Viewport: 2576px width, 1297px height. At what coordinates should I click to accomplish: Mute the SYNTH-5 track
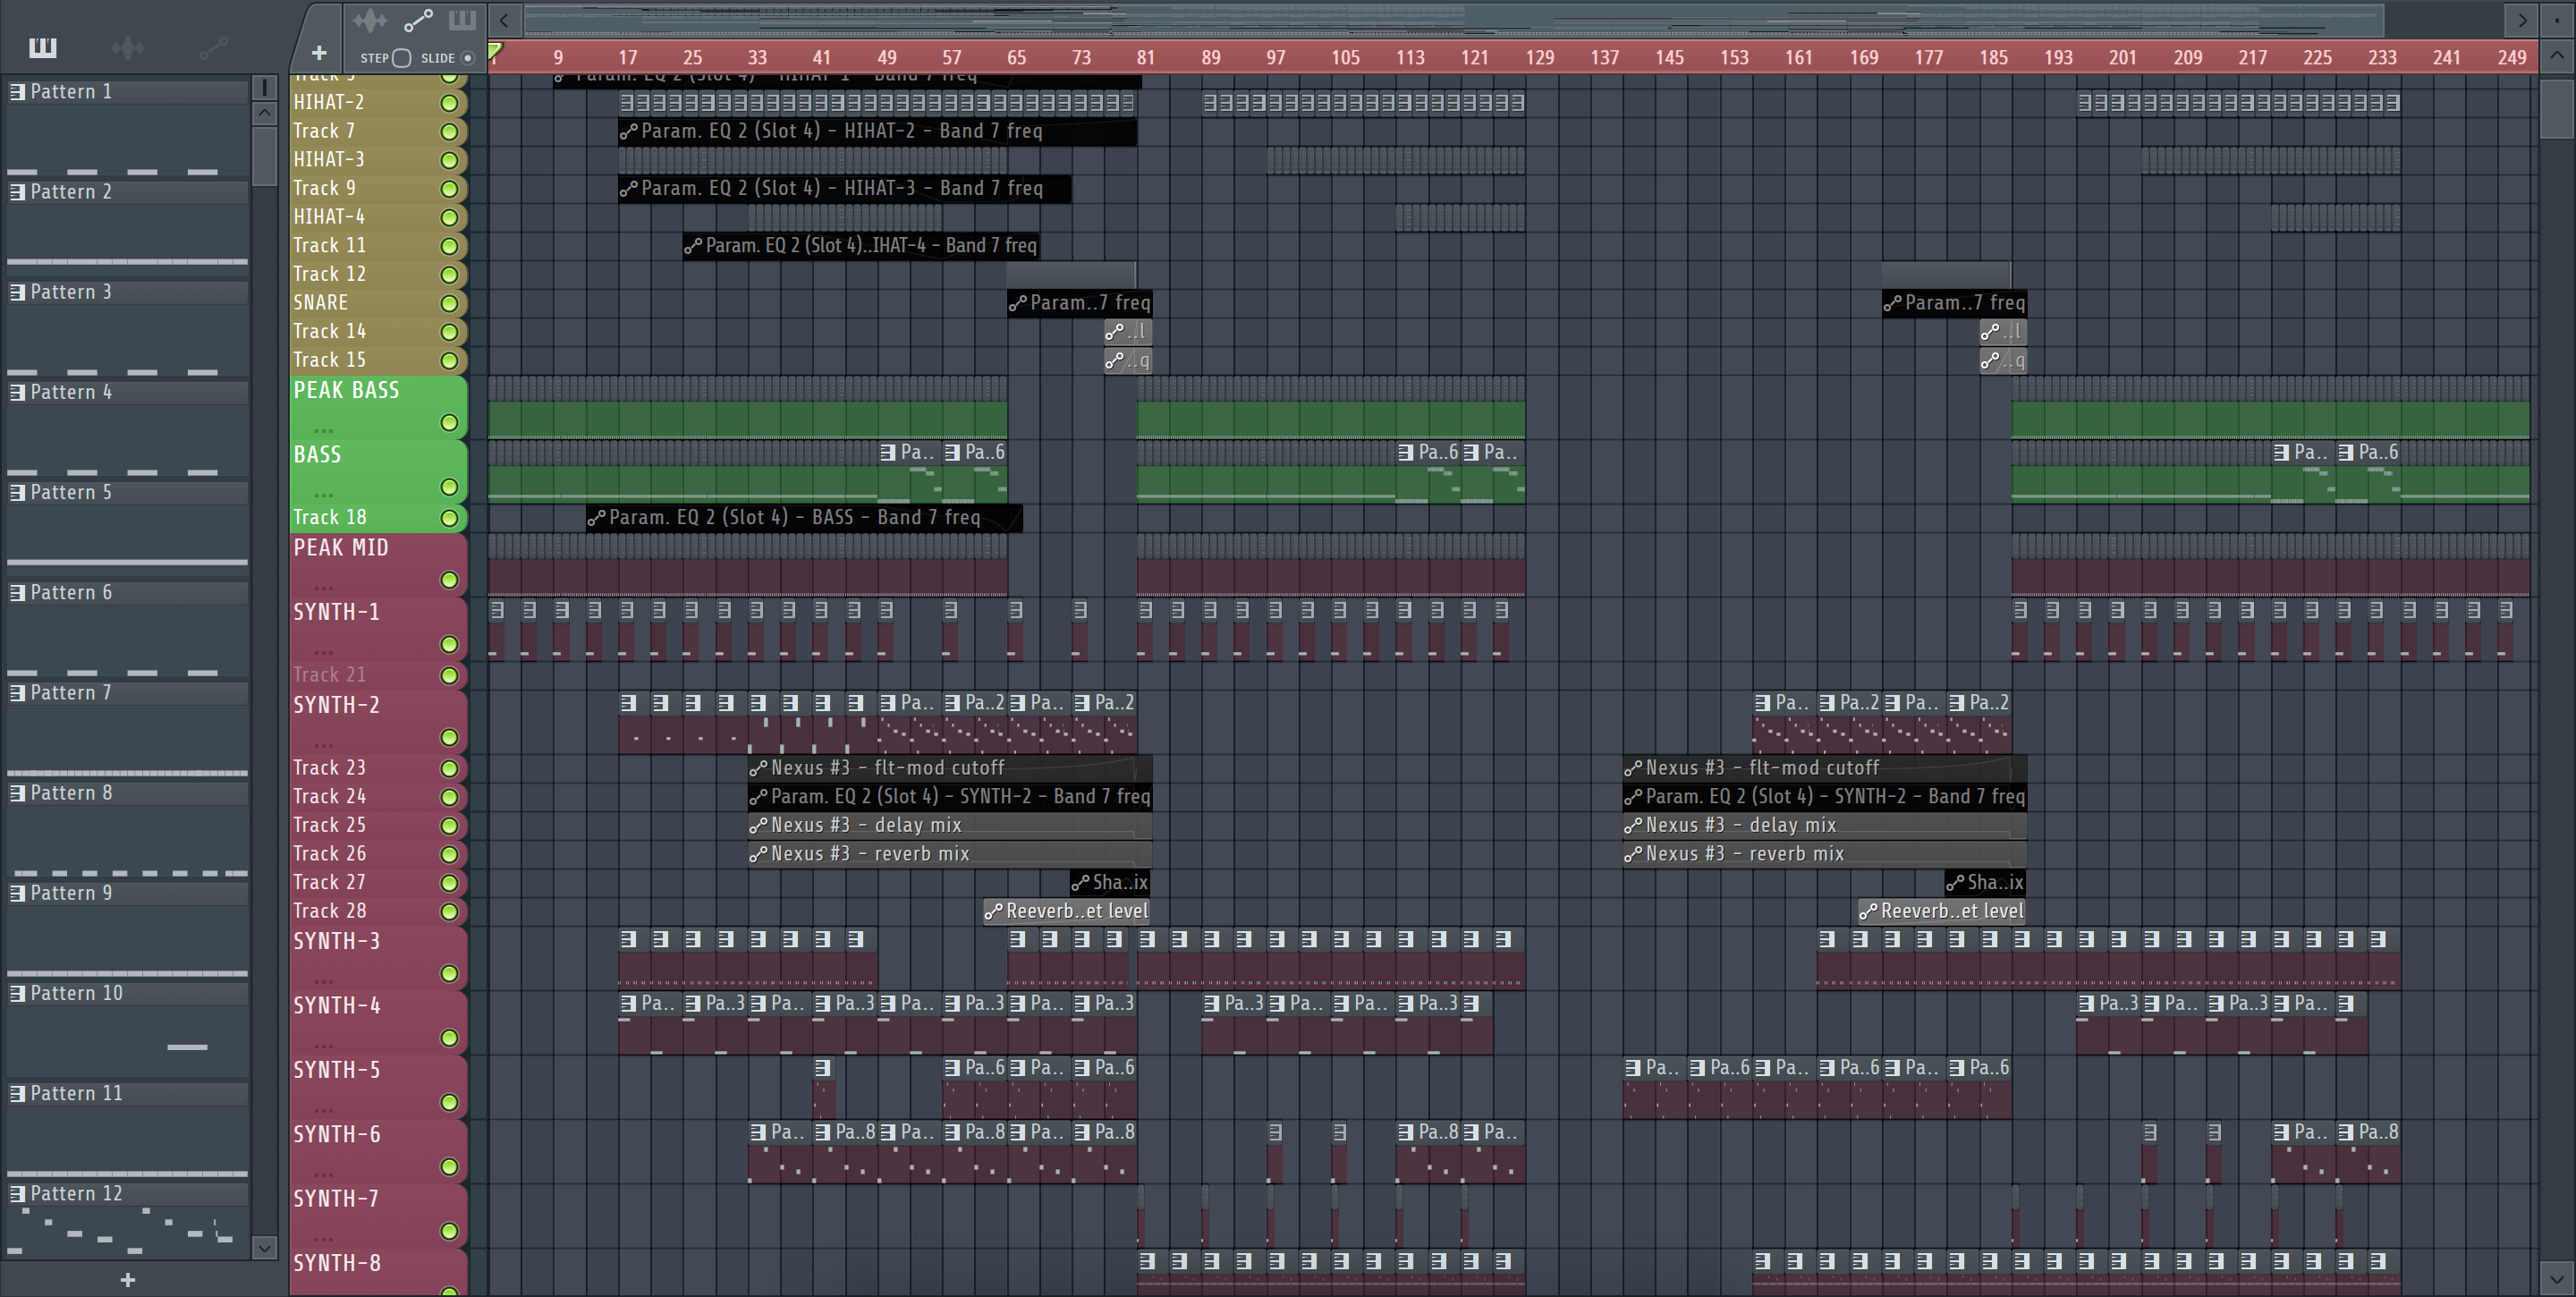[450, 1103]
